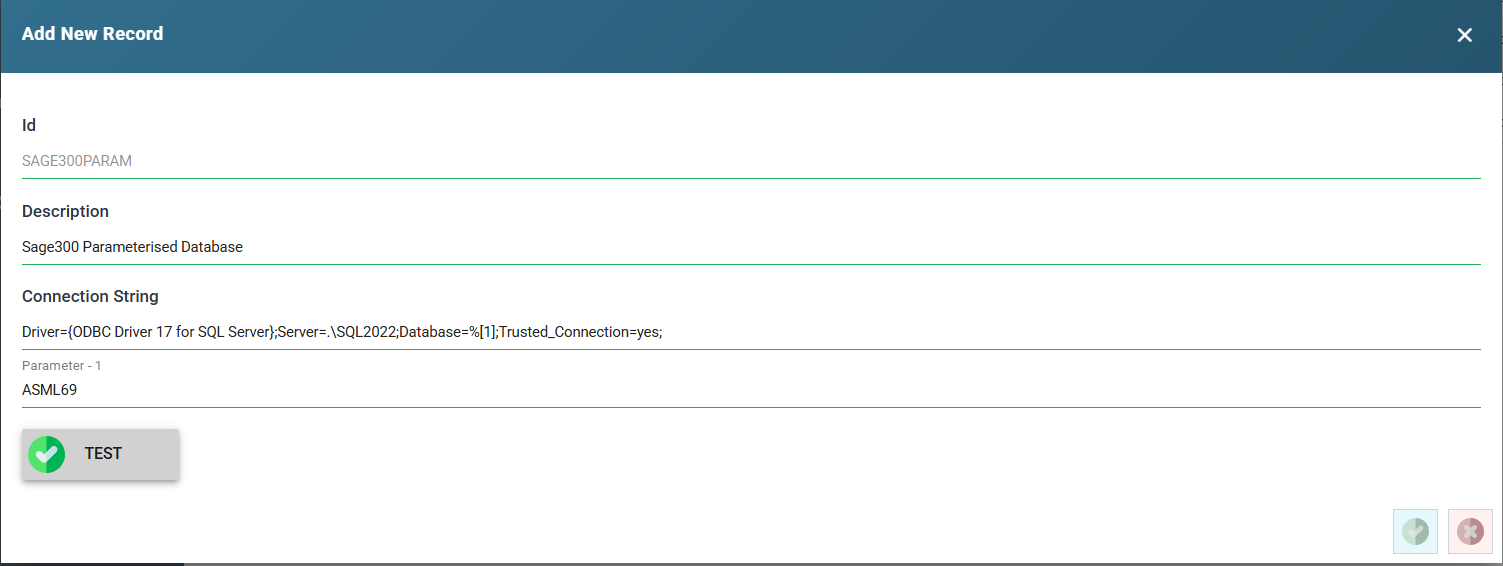Click the green check icon inside TEST button
The height and width of the screenshot is (566, 1503).
[x=46, y=454]
